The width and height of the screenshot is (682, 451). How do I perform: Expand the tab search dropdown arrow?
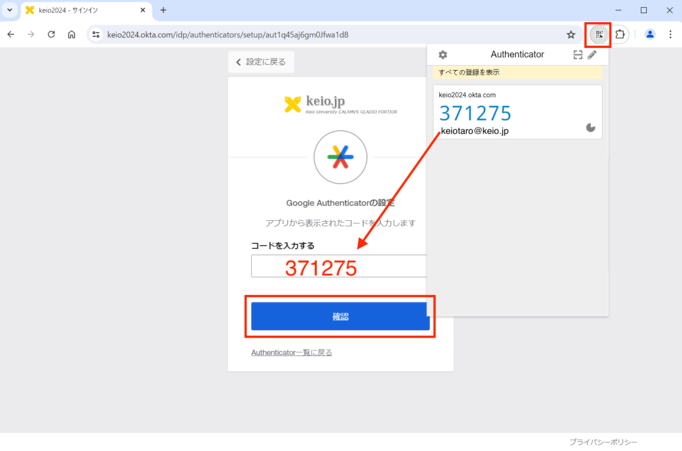9,10
